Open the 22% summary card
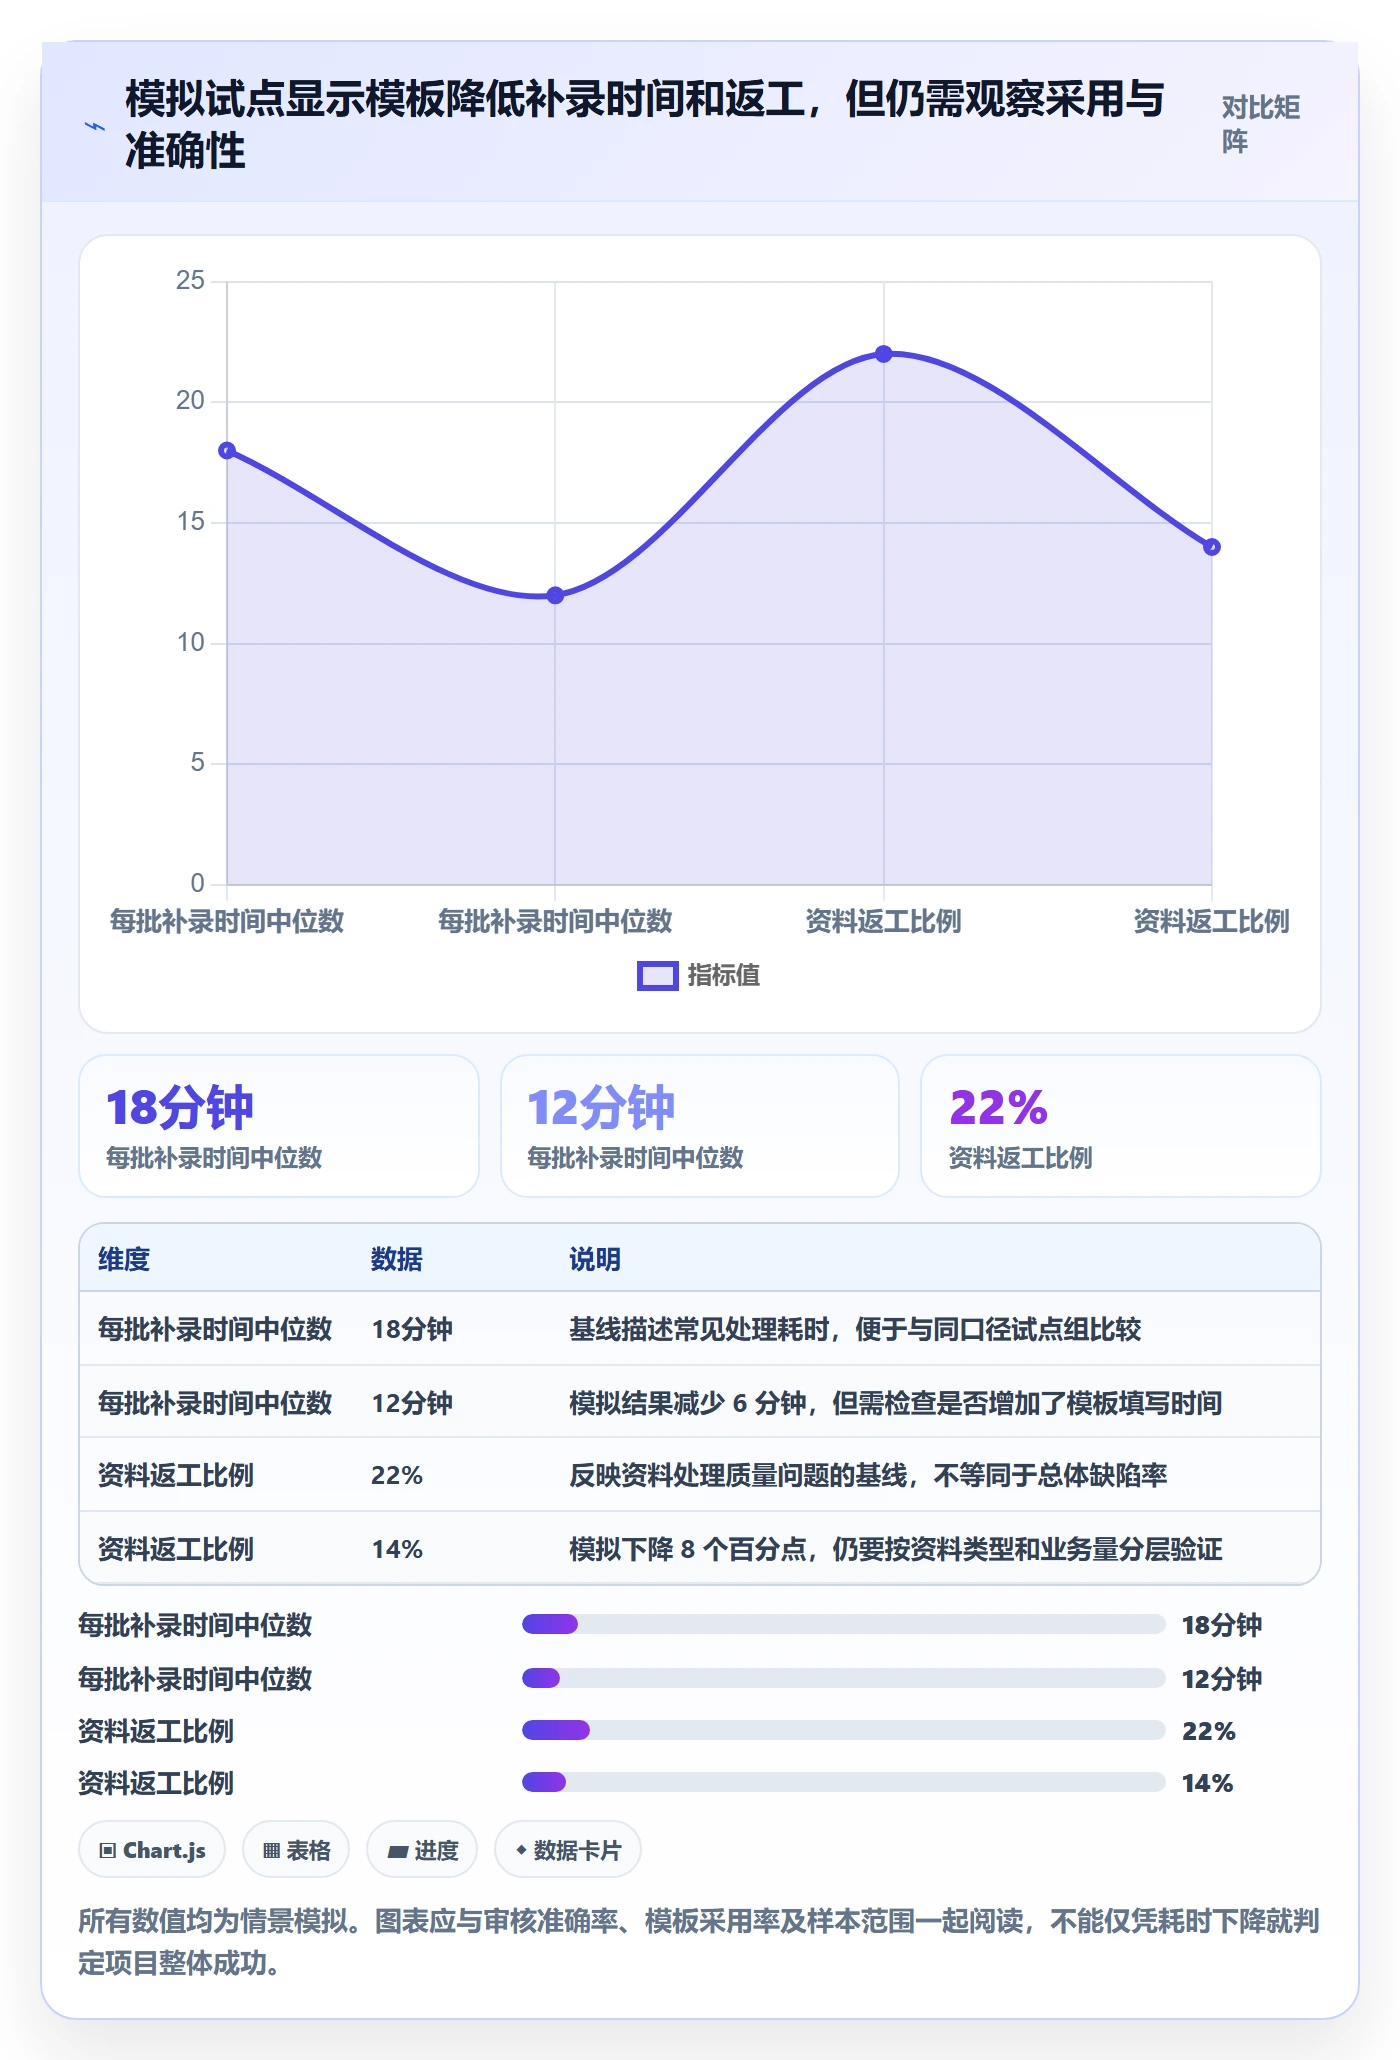The image size is (1400, 2060). (x=1120, y=1126)
